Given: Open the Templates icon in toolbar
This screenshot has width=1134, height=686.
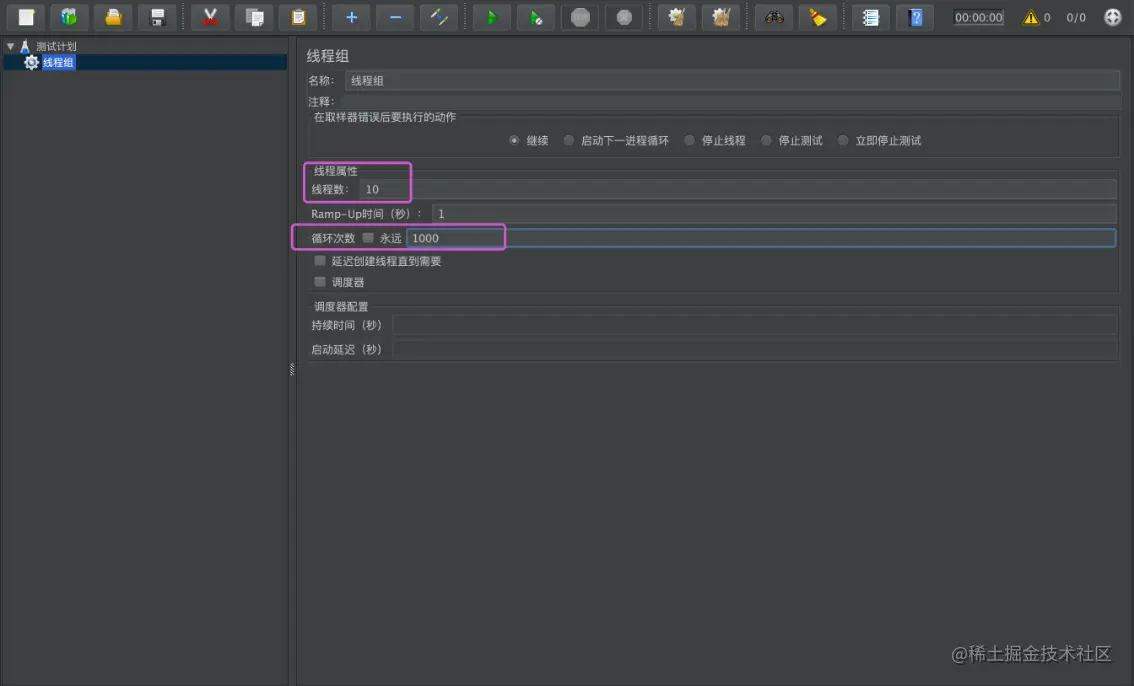Looking at the screenshot, I should tap(69, 17).
